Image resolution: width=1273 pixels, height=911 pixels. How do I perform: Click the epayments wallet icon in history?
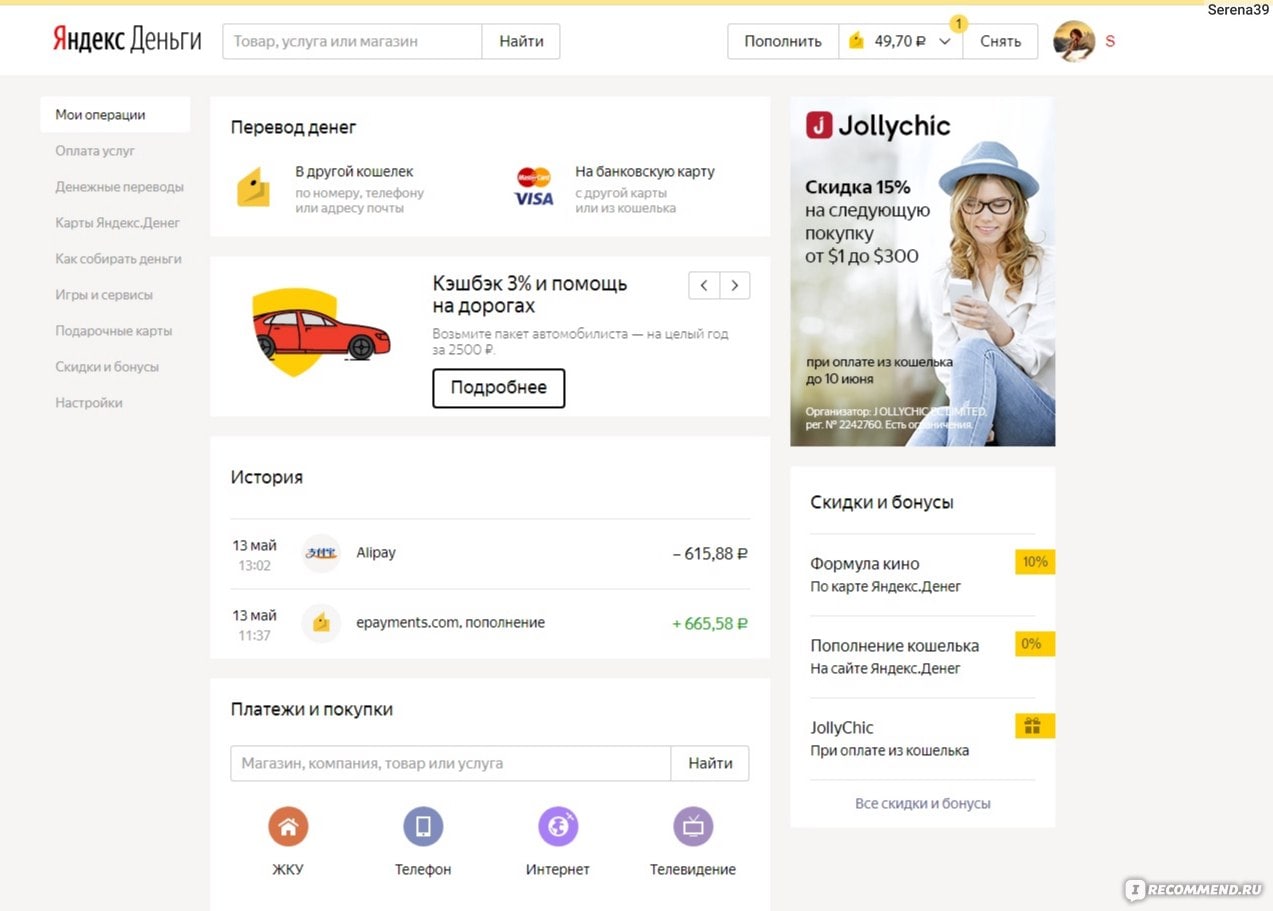tap(321, 623)
